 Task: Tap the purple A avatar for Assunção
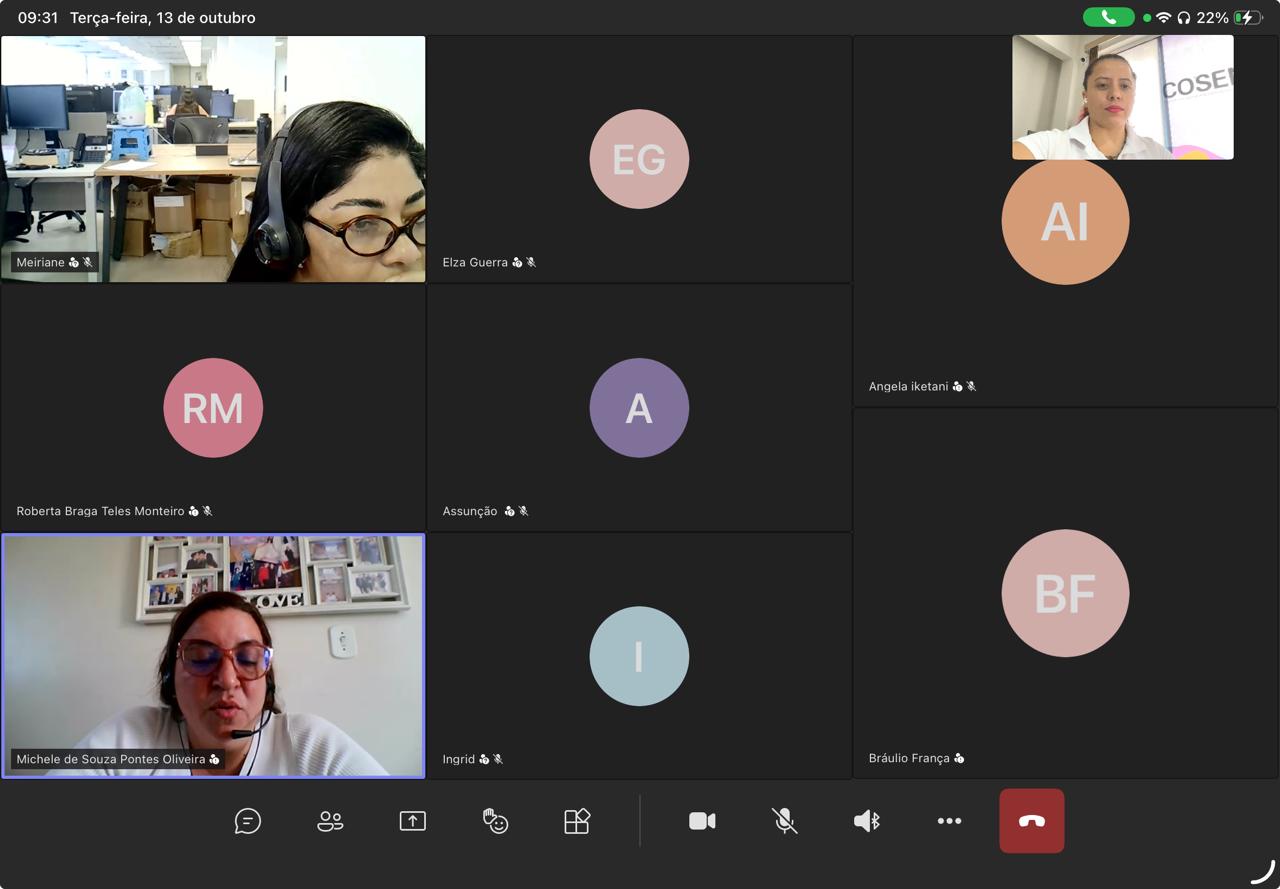pyautogui.click(x=639, y=408)
